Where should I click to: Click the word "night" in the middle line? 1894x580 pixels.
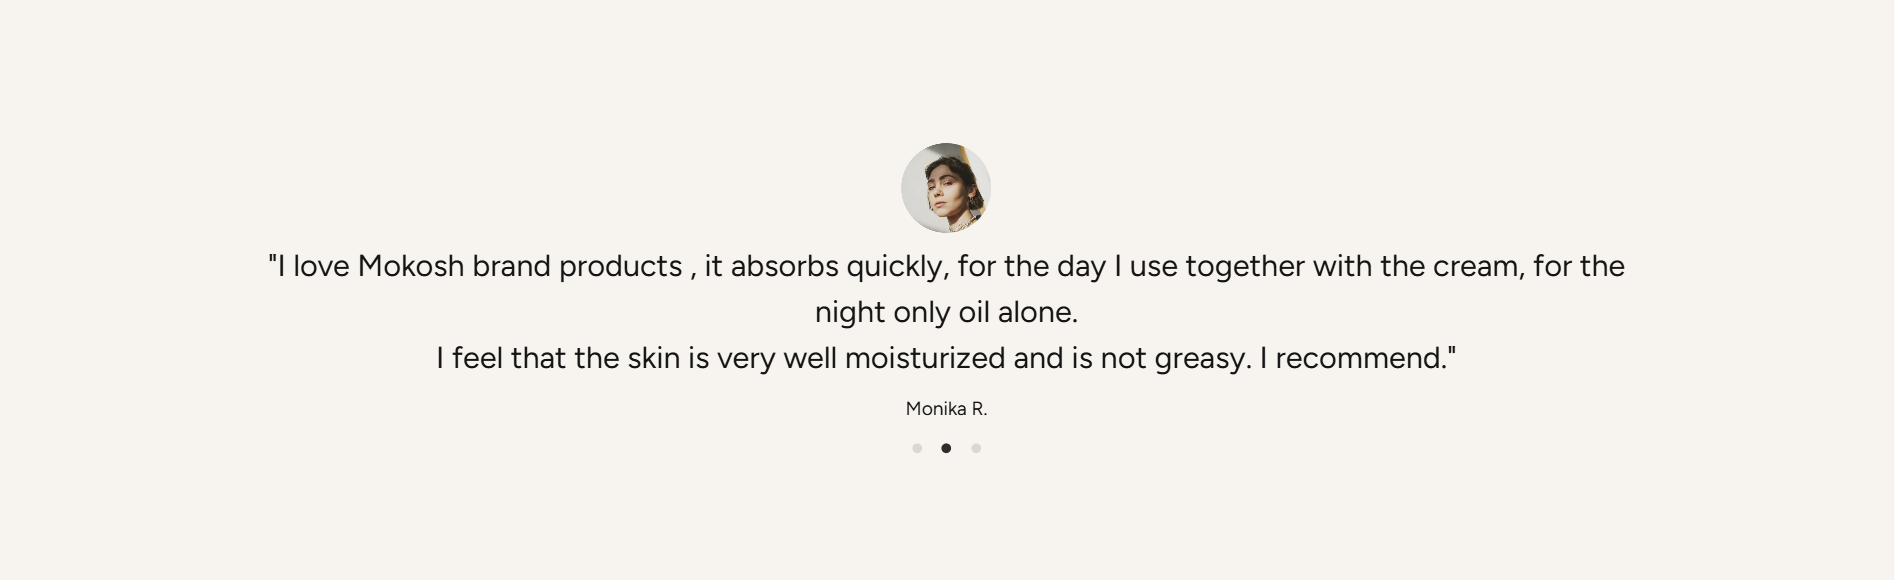850,312
